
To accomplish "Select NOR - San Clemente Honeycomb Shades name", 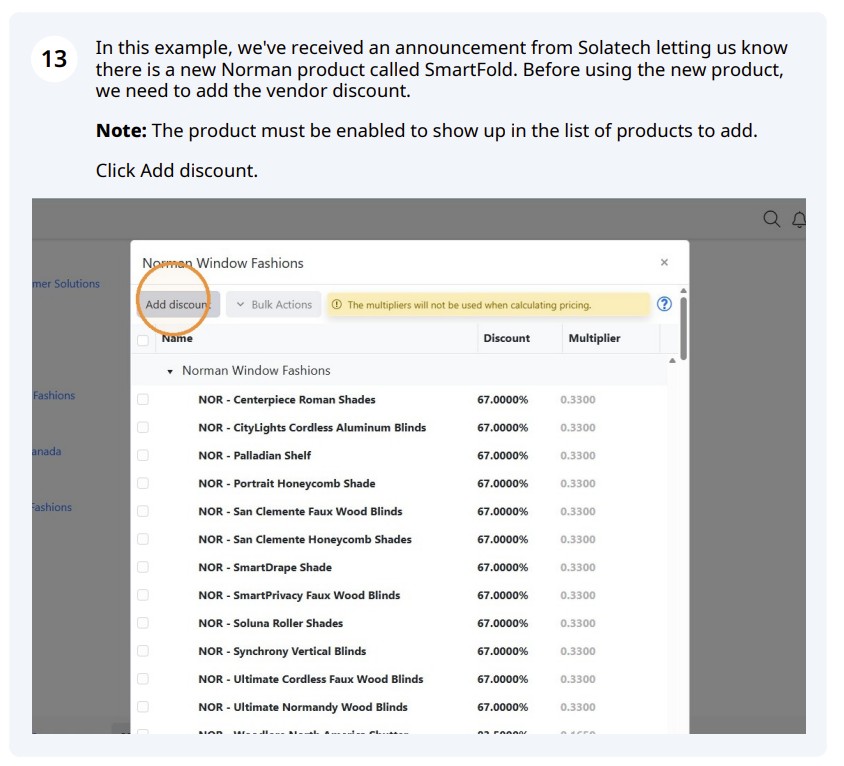I will [305, 539].
